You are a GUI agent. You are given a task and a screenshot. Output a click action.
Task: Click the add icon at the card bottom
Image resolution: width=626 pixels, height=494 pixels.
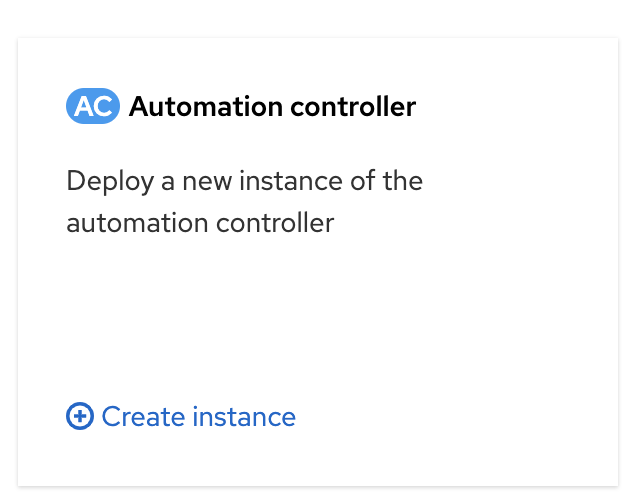click(x=80, y=416)
